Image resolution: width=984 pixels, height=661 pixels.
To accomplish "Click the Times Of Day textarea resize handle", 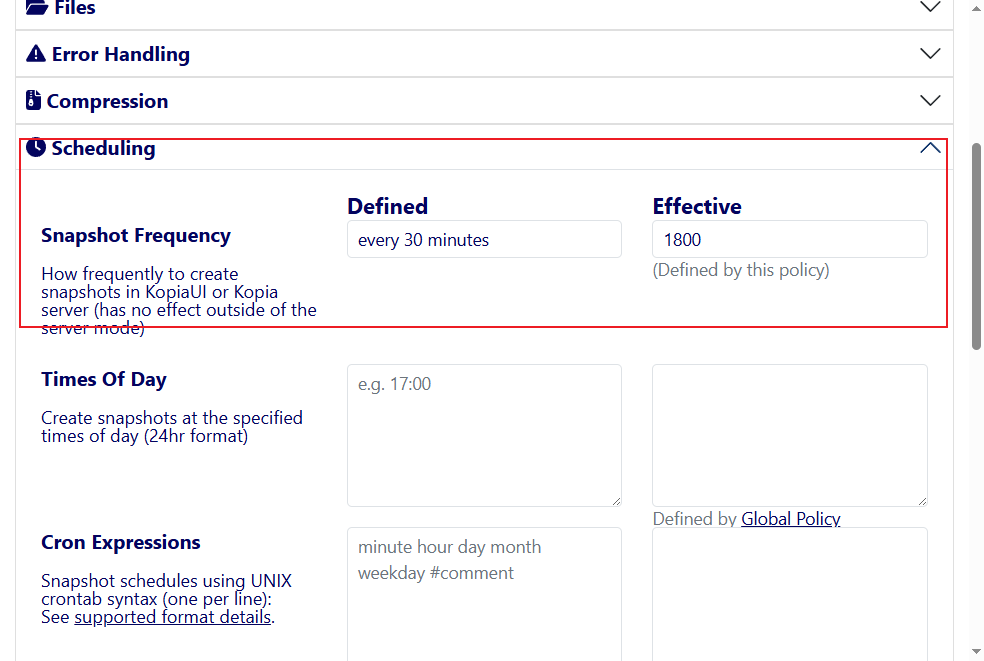I will pos(616,501).
